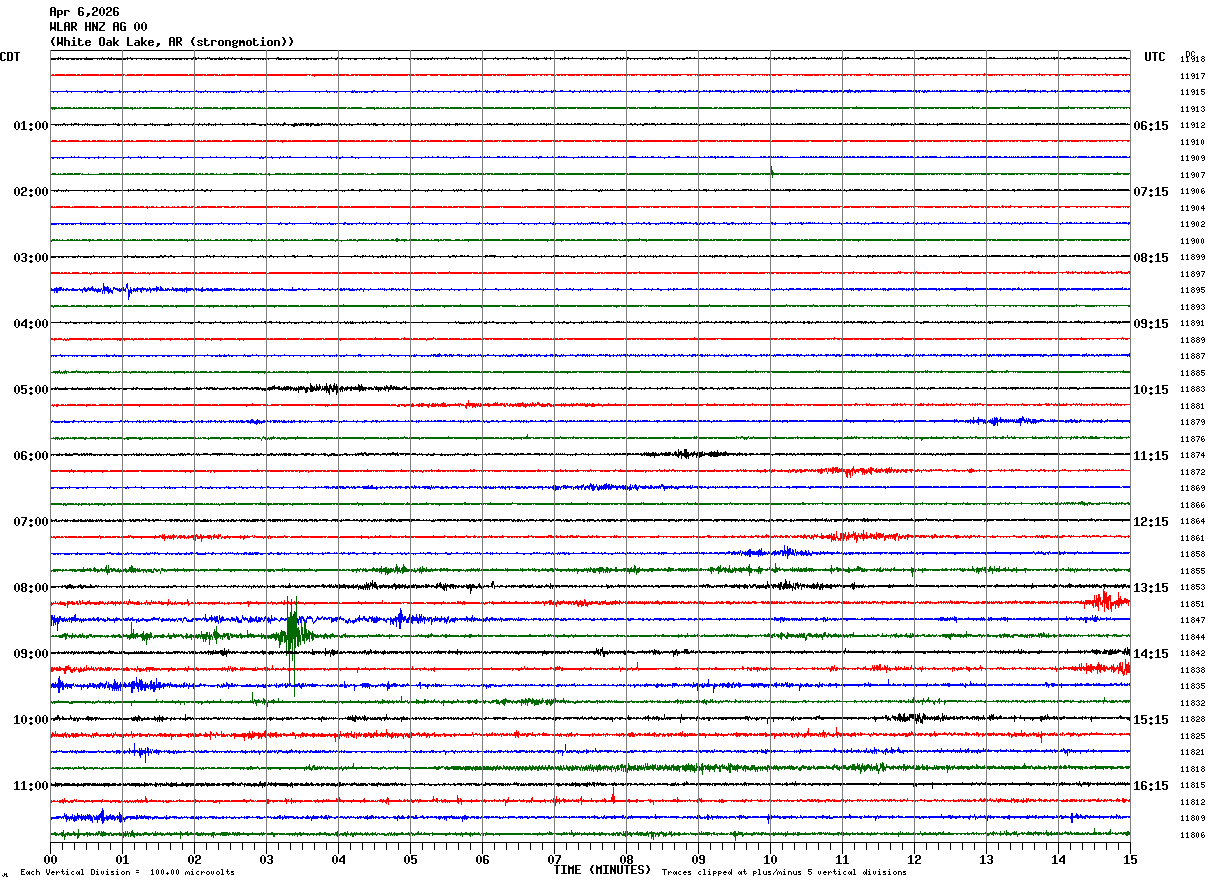This screenshot has width=1210, height=886.
Task: Click the "CDT" timezone label
Action: pos(10,57)
